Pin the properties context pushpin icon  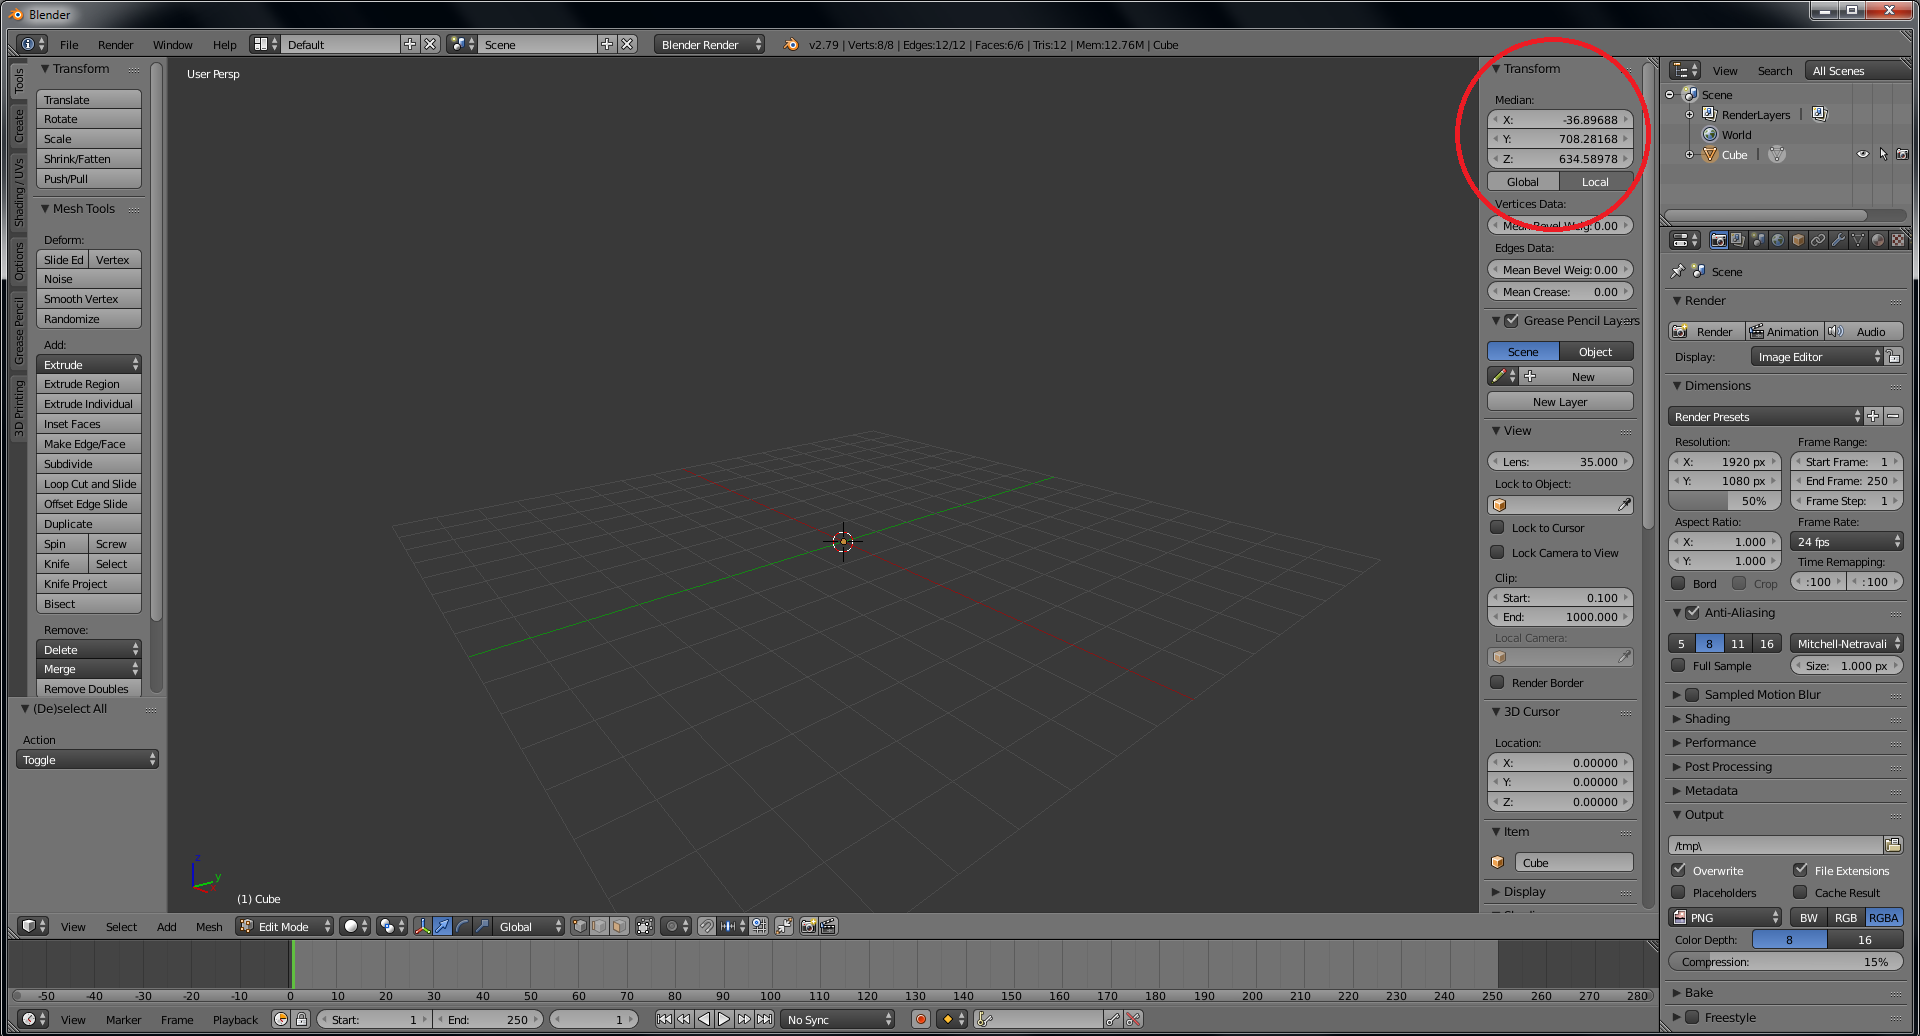click(1678, 271)
